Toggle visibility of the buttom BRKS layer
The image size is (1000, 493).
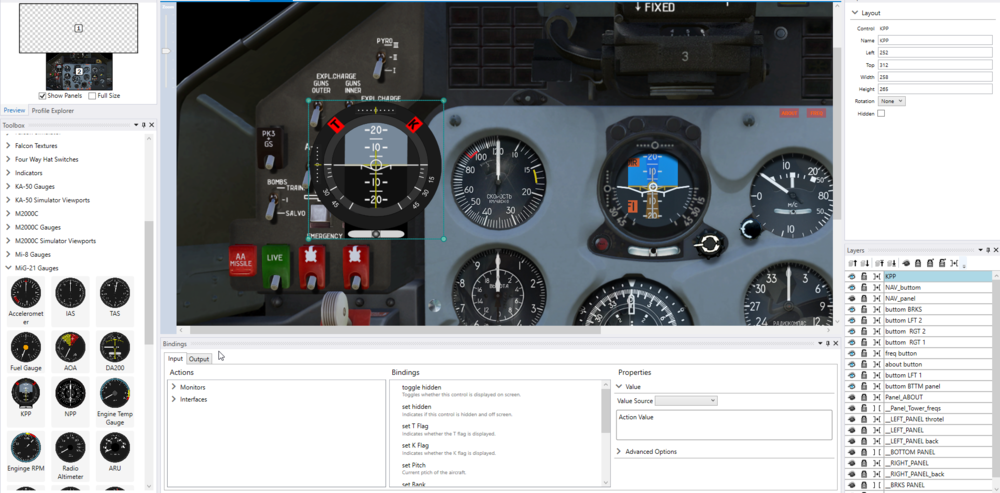[x=851, y=309]
